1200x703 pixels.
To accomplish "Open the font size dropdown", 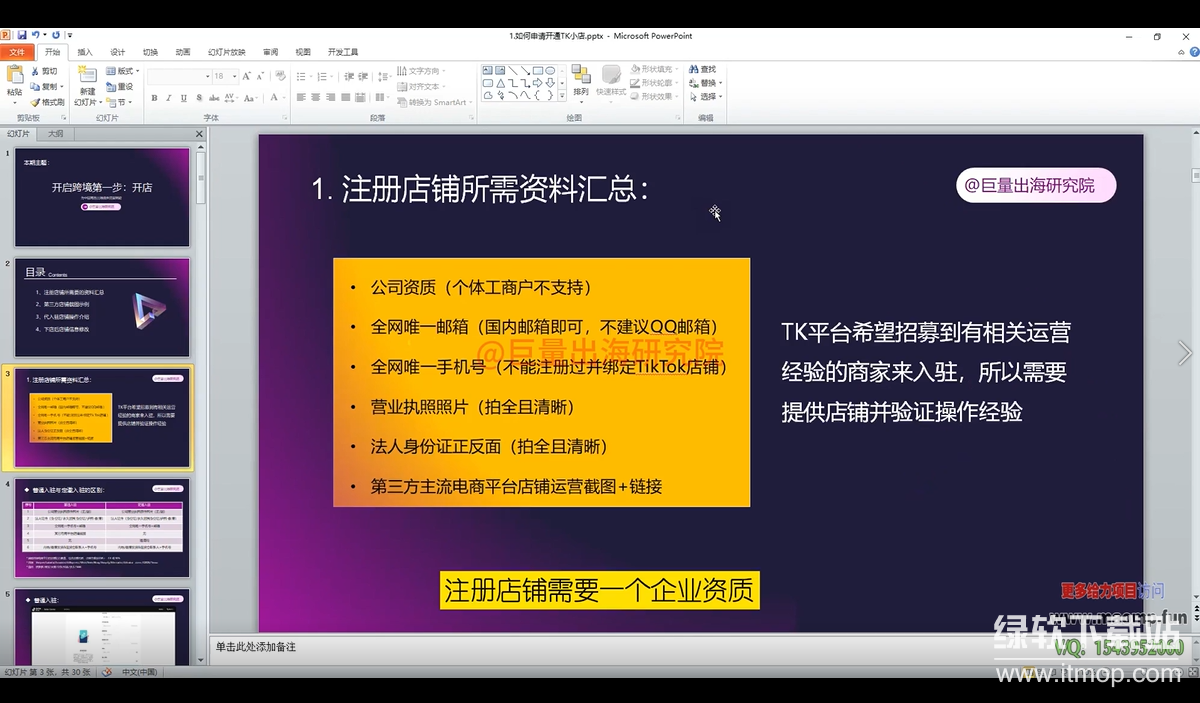I will pos(234,76).
